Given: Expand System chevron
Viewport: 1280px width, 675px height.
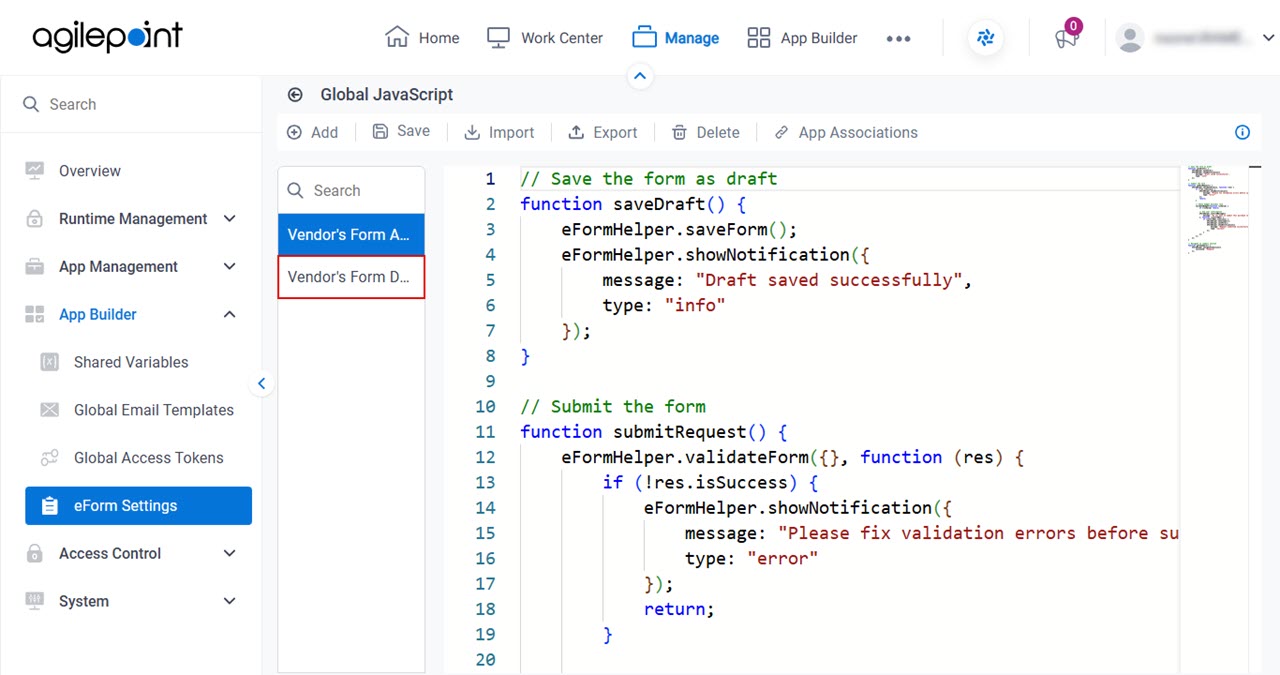Looking at the screenshot, I should [229, 601].
